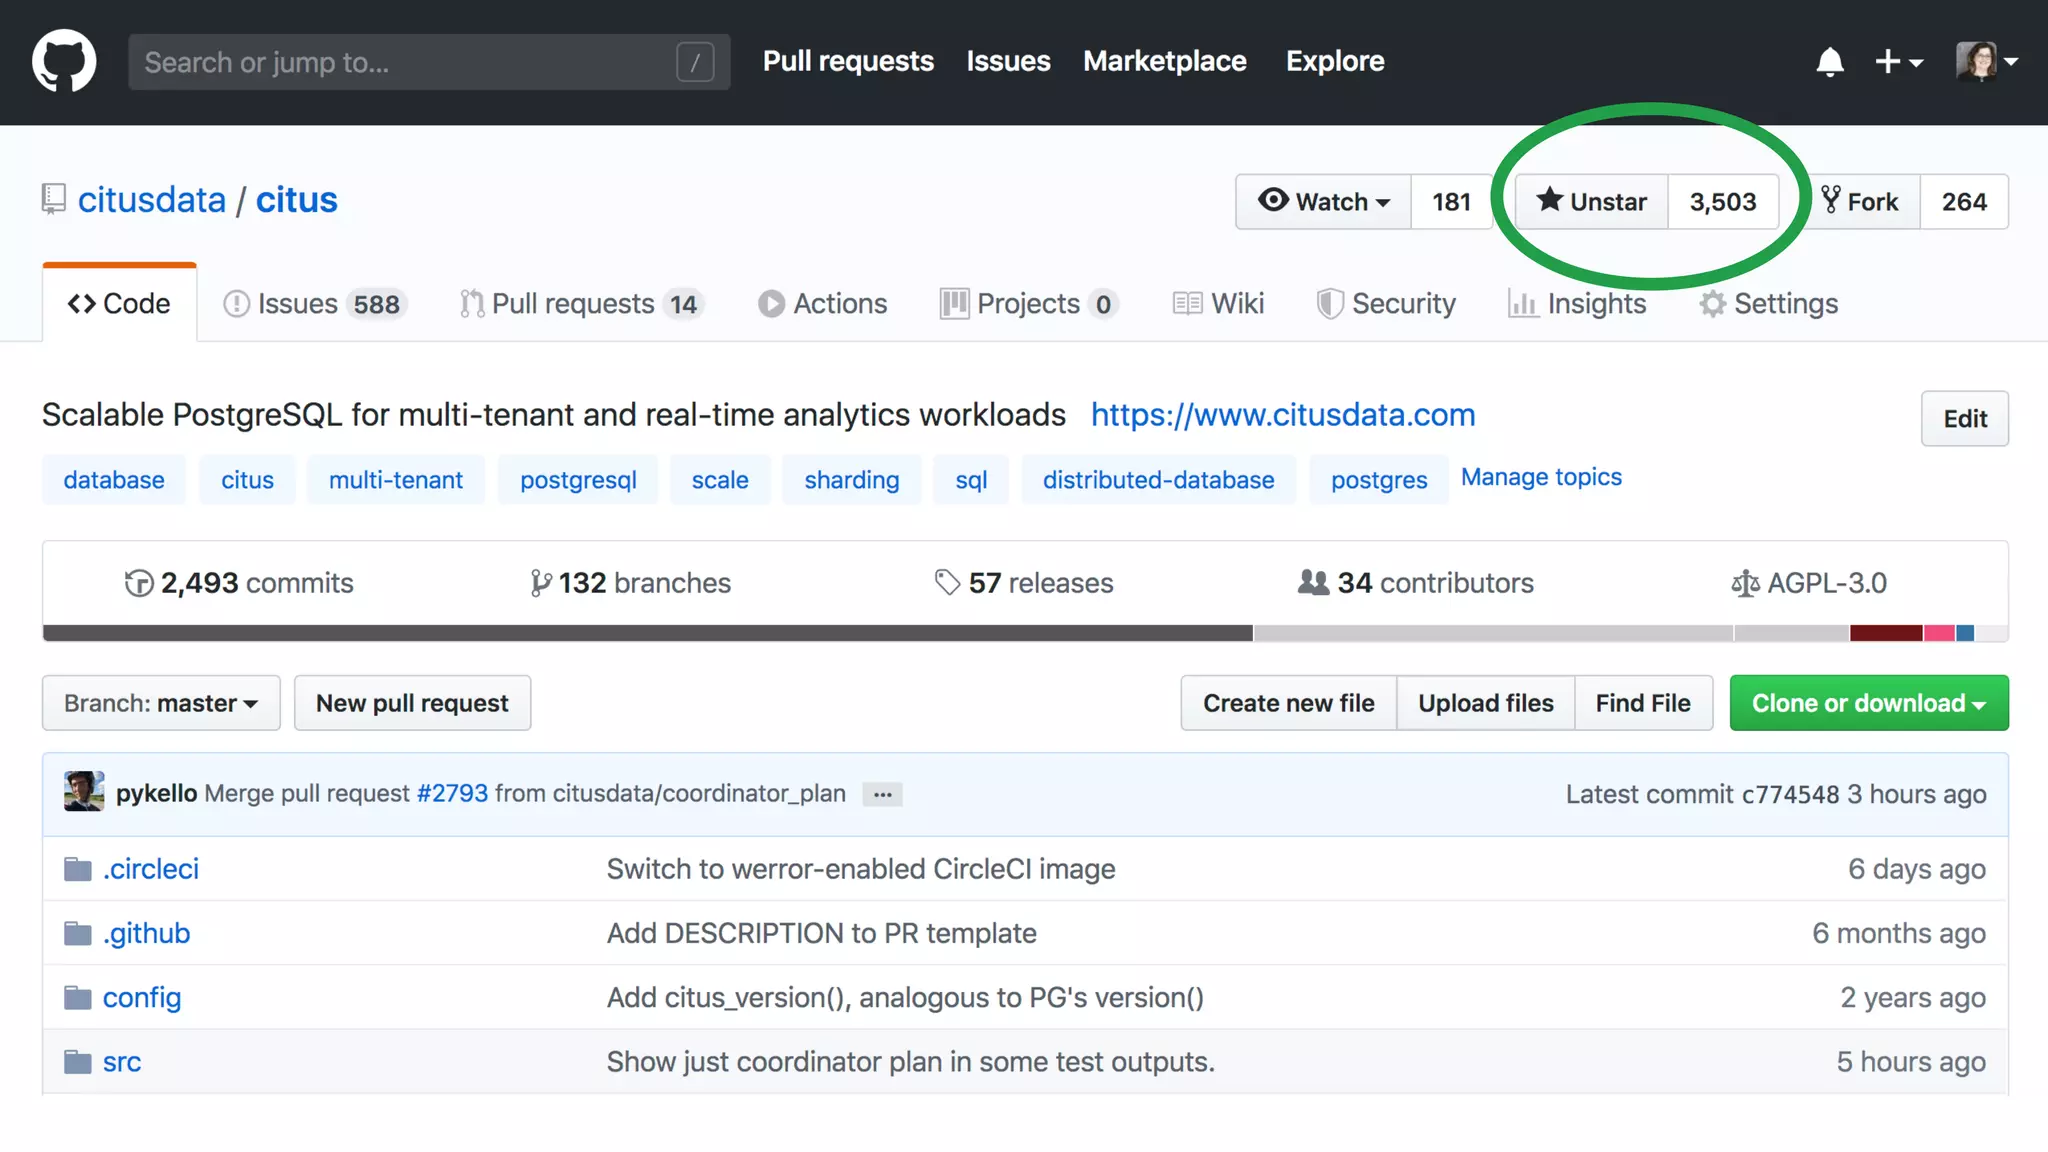The image size is (2048, 1152).
Task: Open Clone or download menu
Action: click(x=1868, y=703)
